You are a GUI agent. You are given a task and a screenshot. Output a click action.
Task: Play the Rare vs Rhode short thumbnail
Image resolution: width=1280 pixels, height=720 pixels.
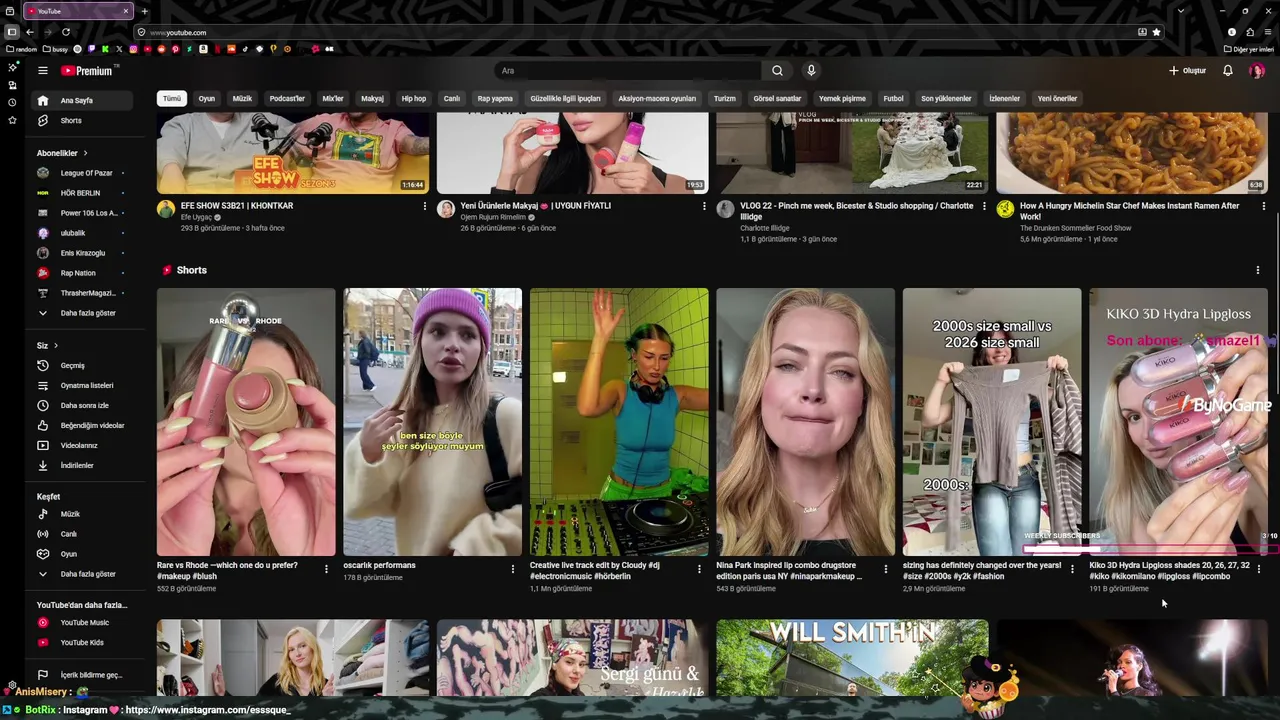(246, 422)
